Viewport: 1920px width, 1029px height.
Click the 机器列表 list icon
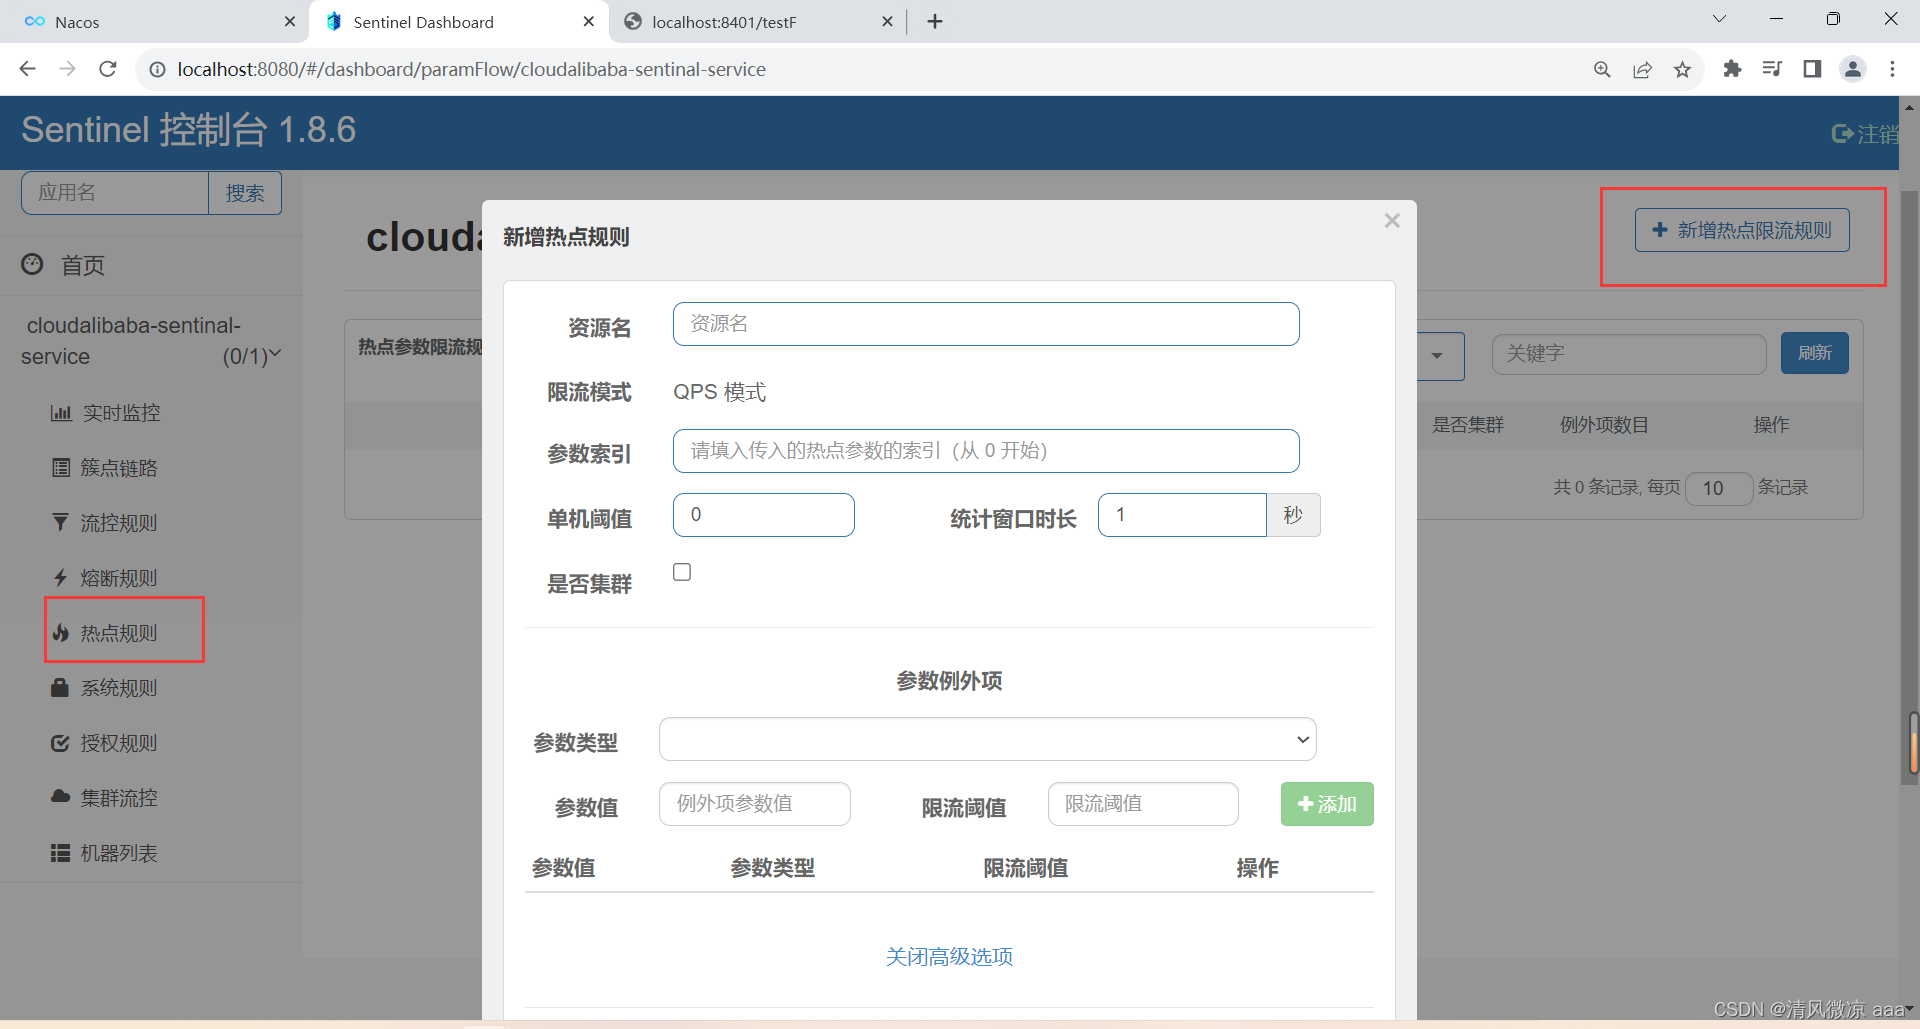(61, 853)
